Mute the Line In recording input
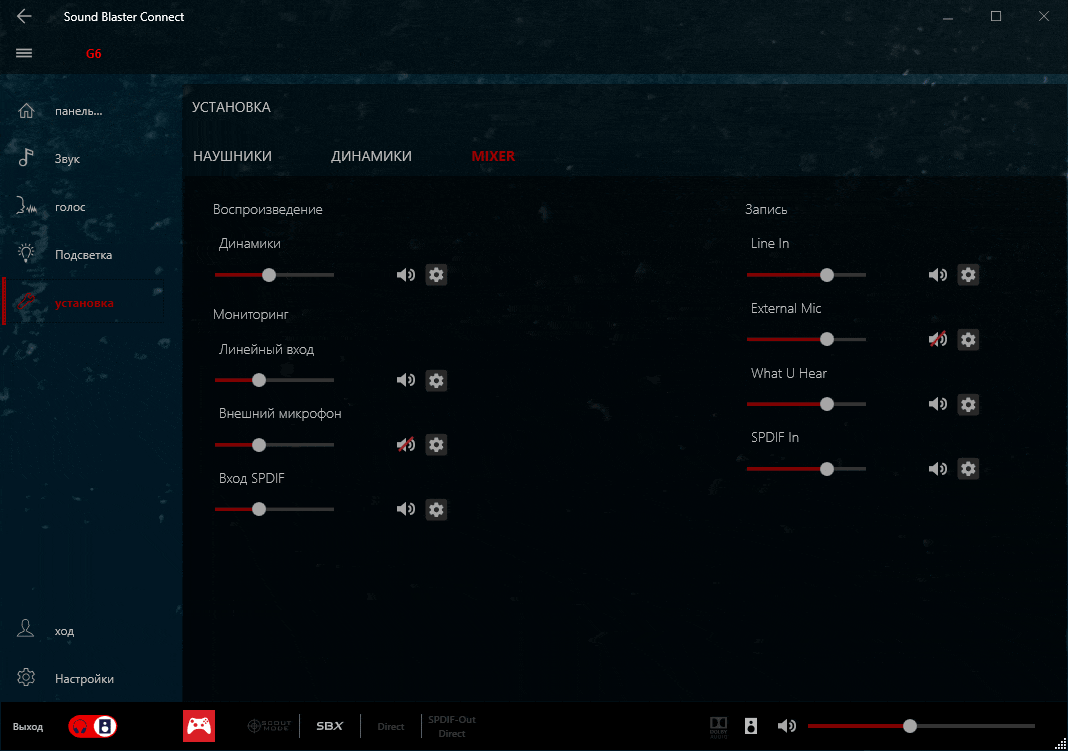This screenshot has height=751, width=1068. pos(937,275)
